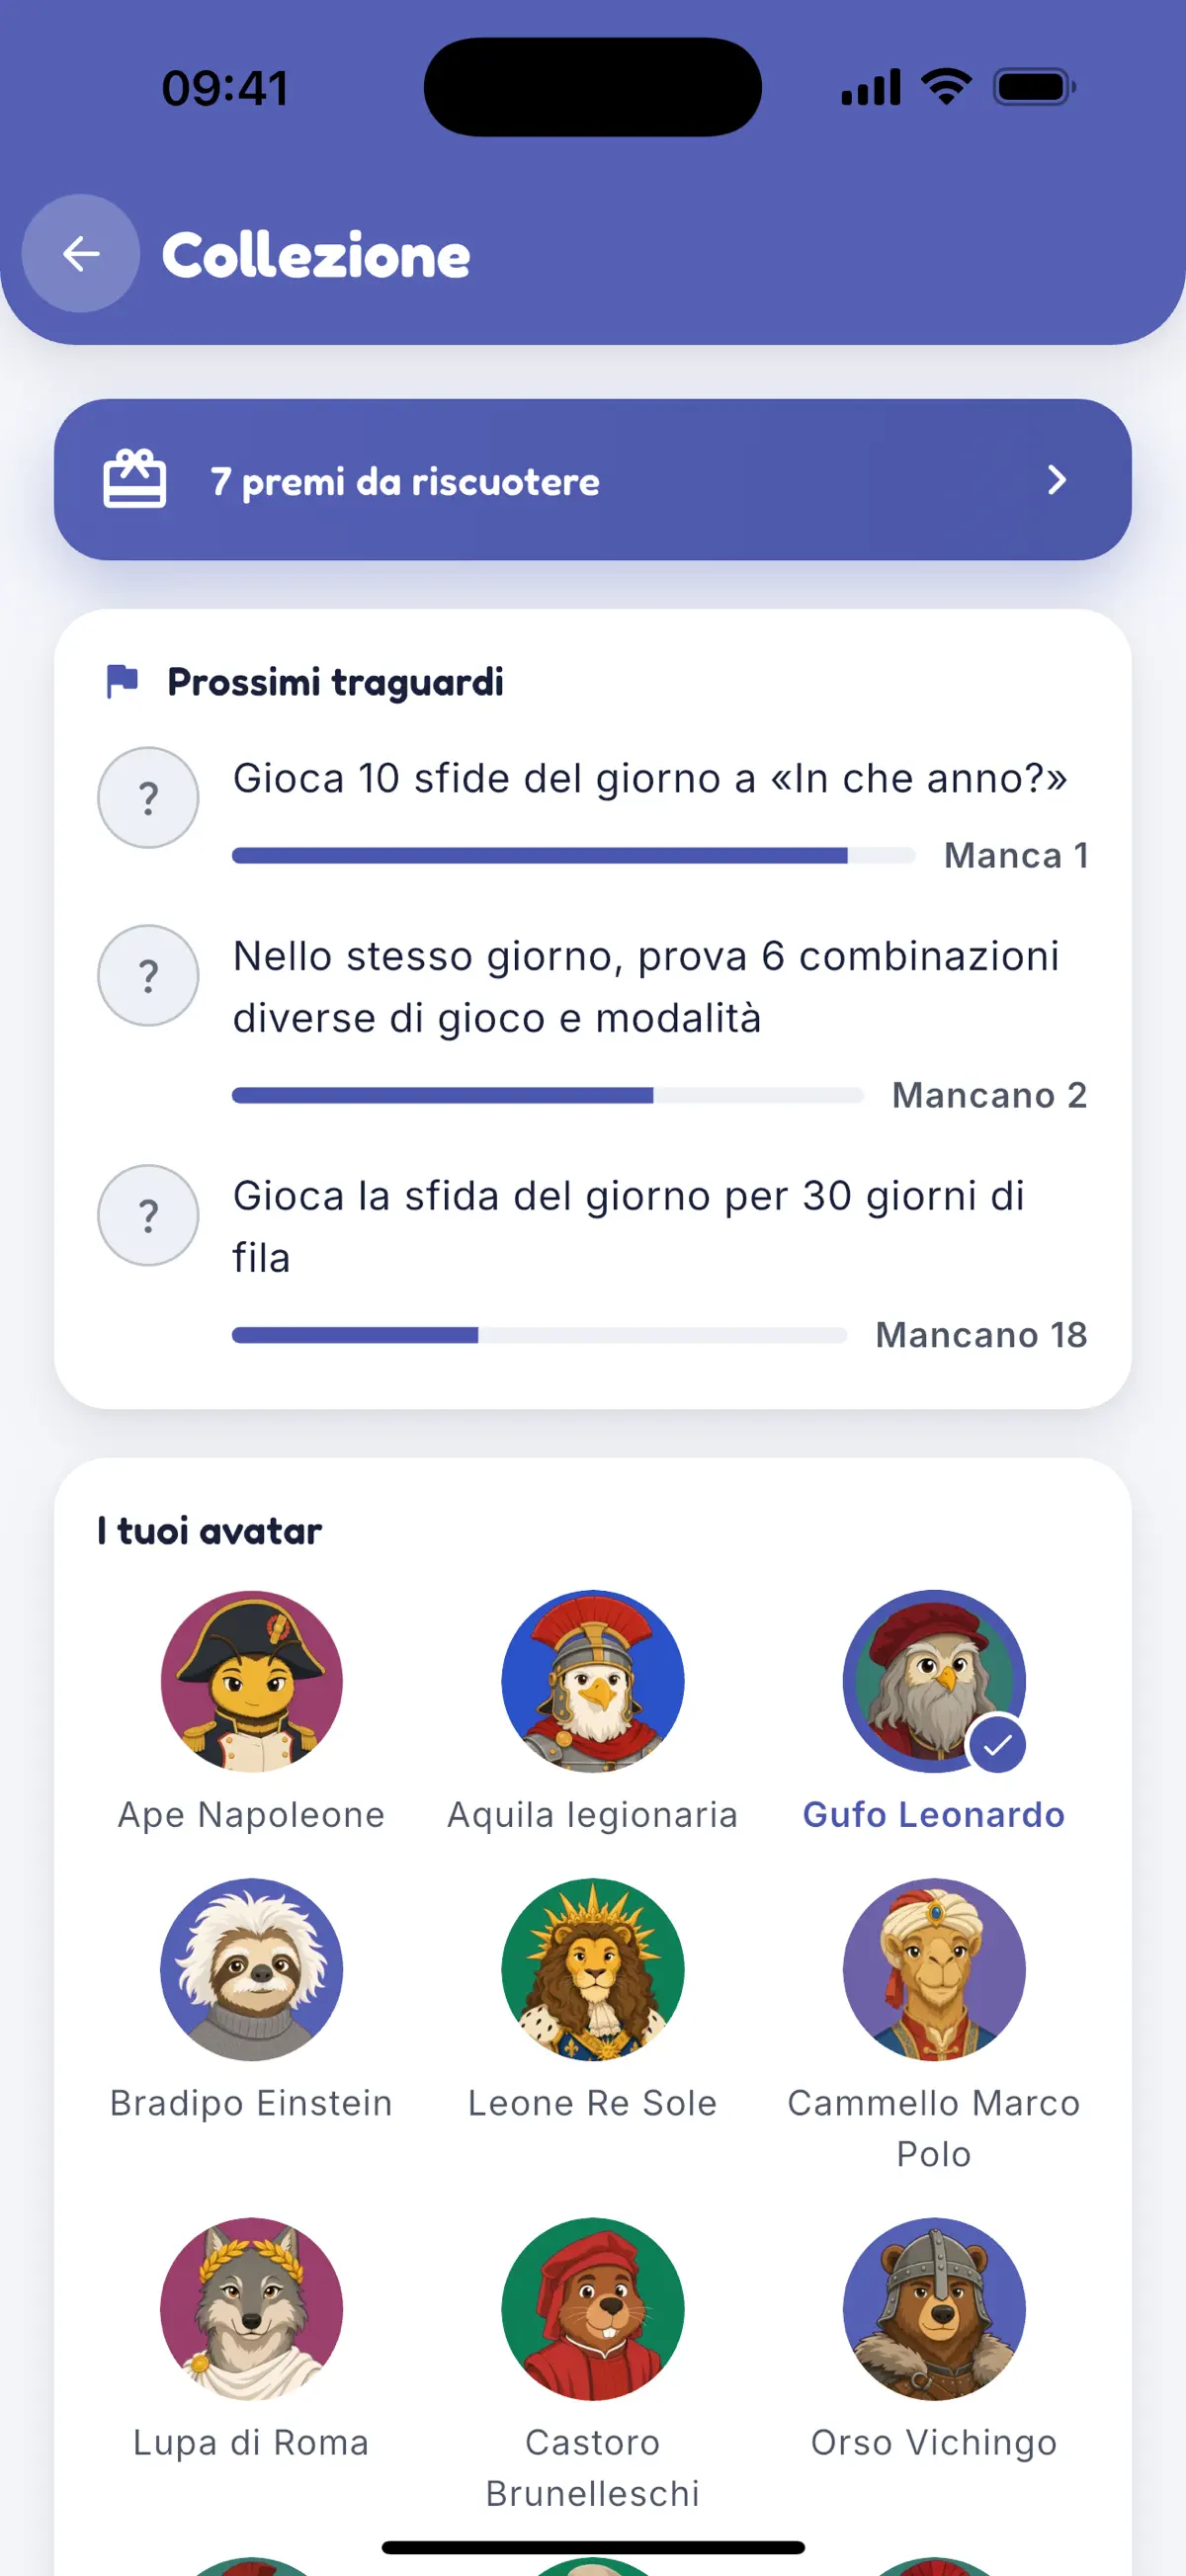The height and width of the screenshot is (2576, 1186).
Task: Tap the Manca 1 progress bar
Action: 574,855
